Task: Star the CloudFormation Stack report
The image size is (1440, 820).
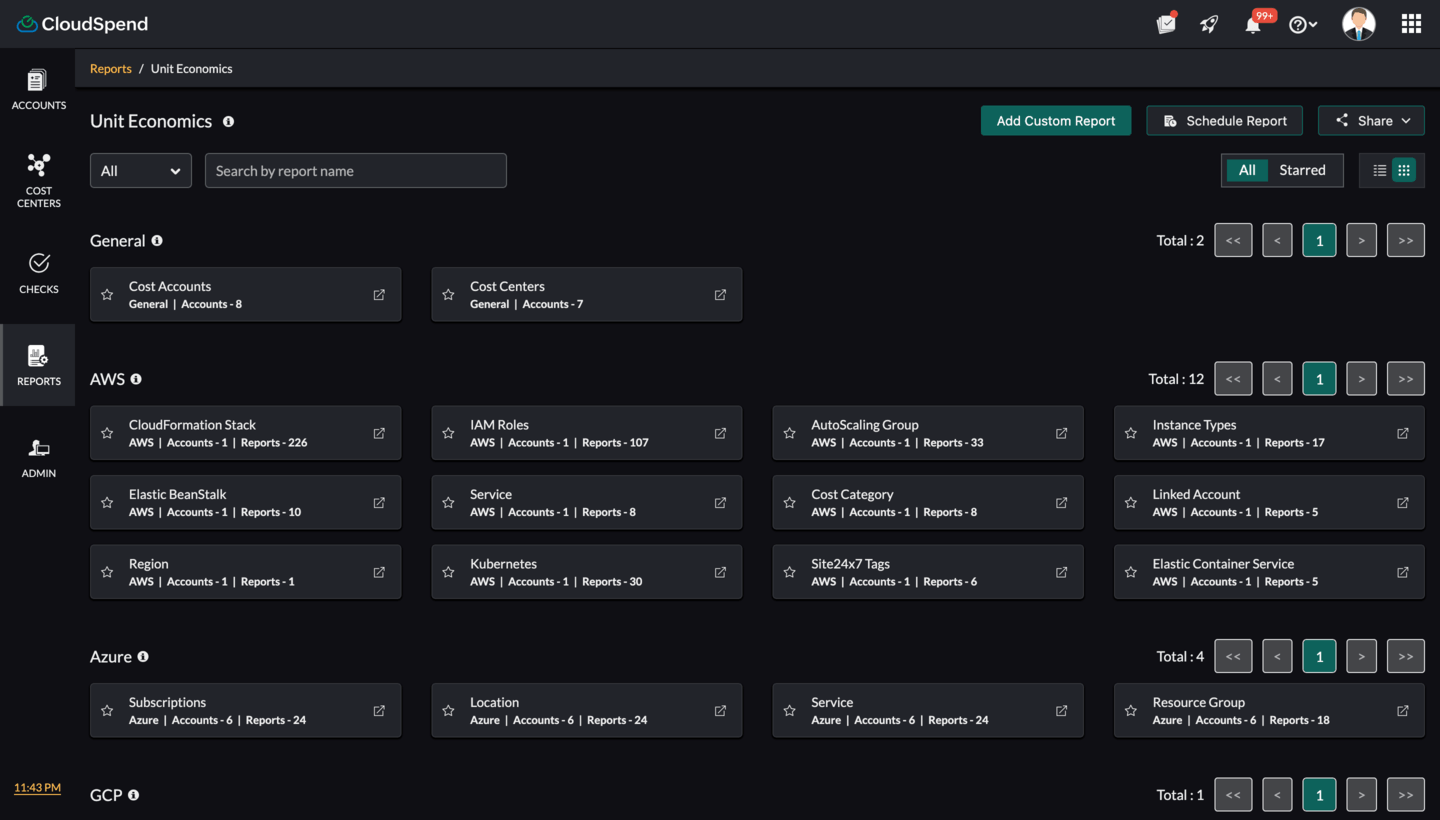Action: (107, 434)
